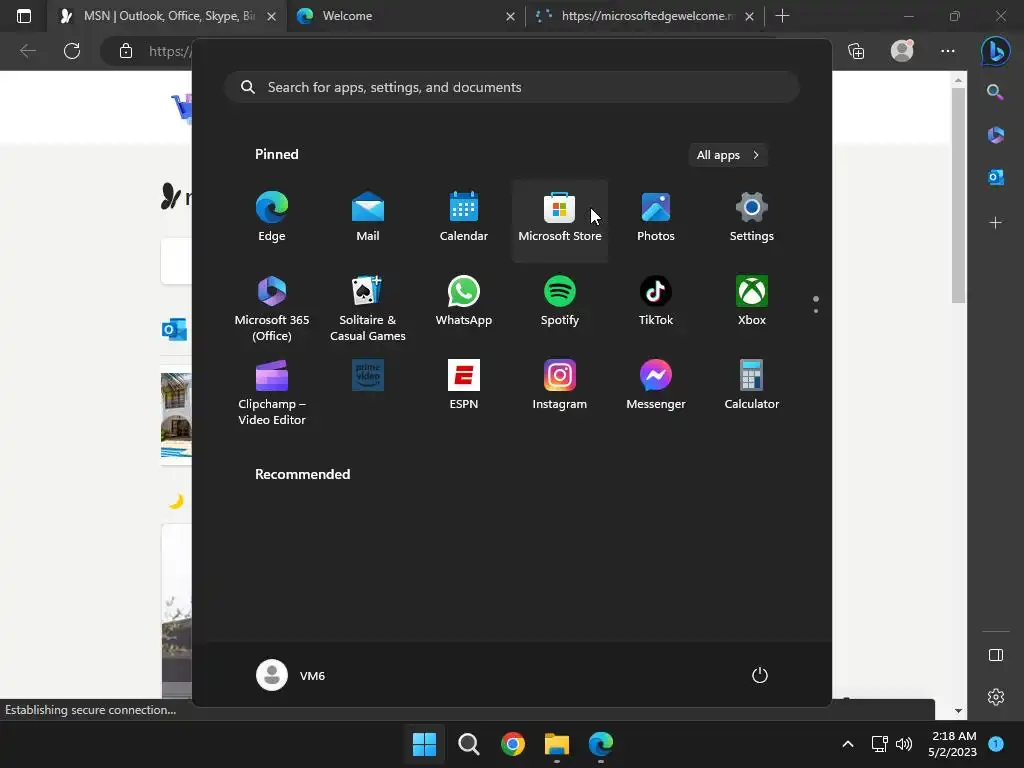Image resolution: width=1024 pixels, height=768 pixels.
Task: Open taskbar Search
Action: point(468,744)
